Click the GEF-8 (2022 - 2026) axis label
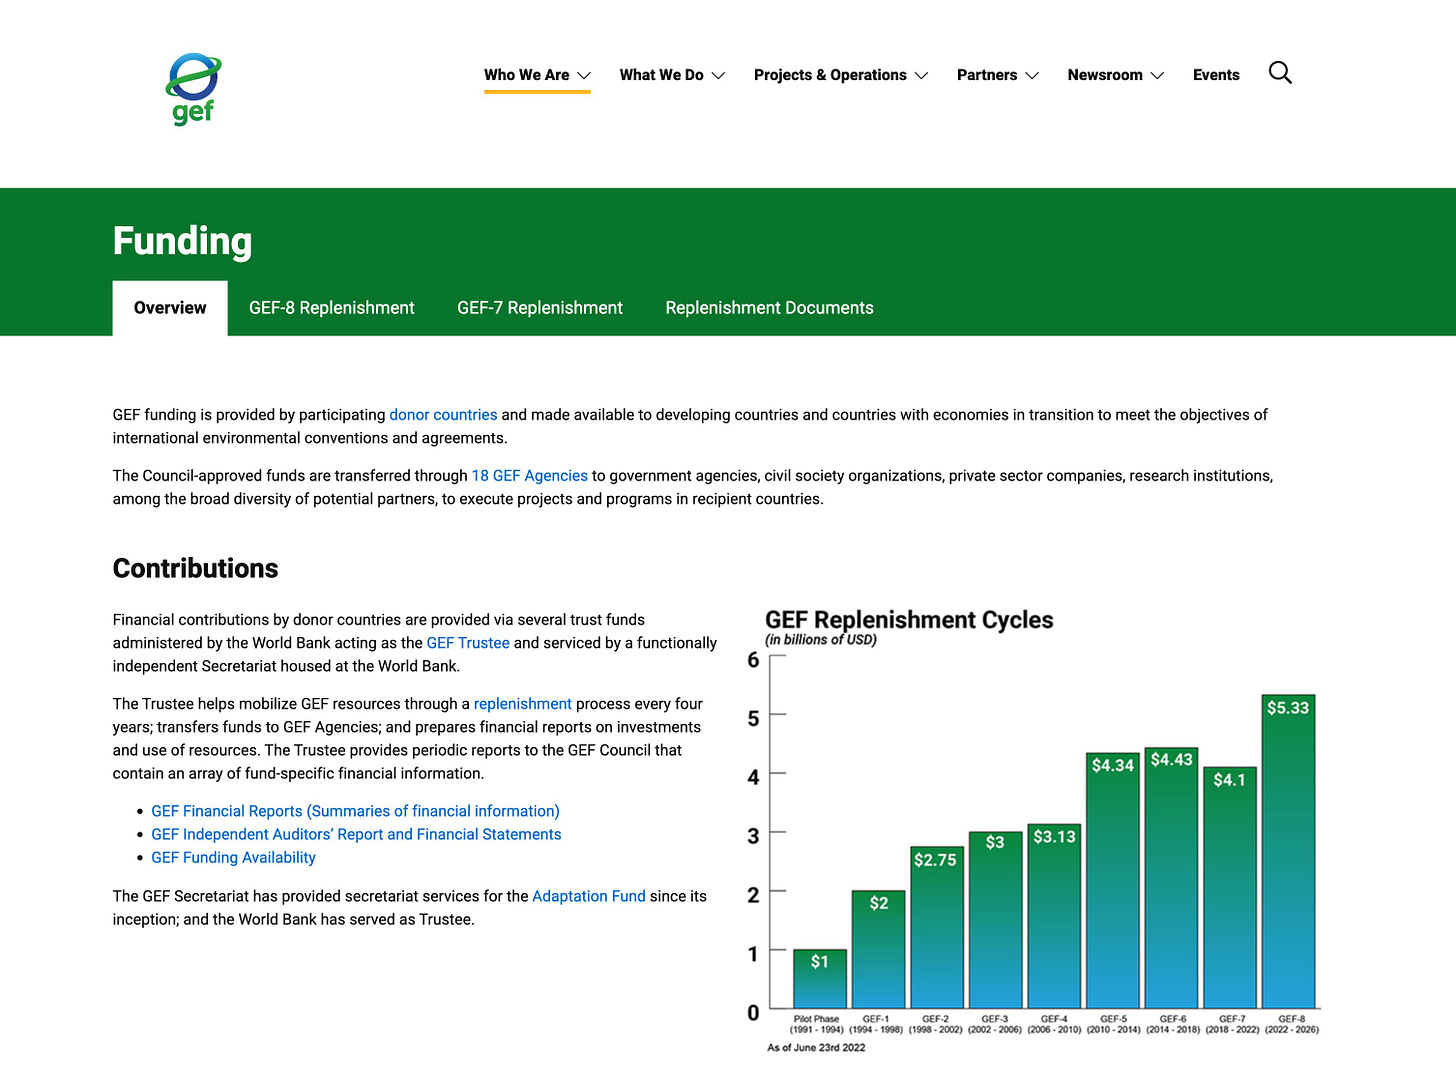 (x=1292, y=1024)
